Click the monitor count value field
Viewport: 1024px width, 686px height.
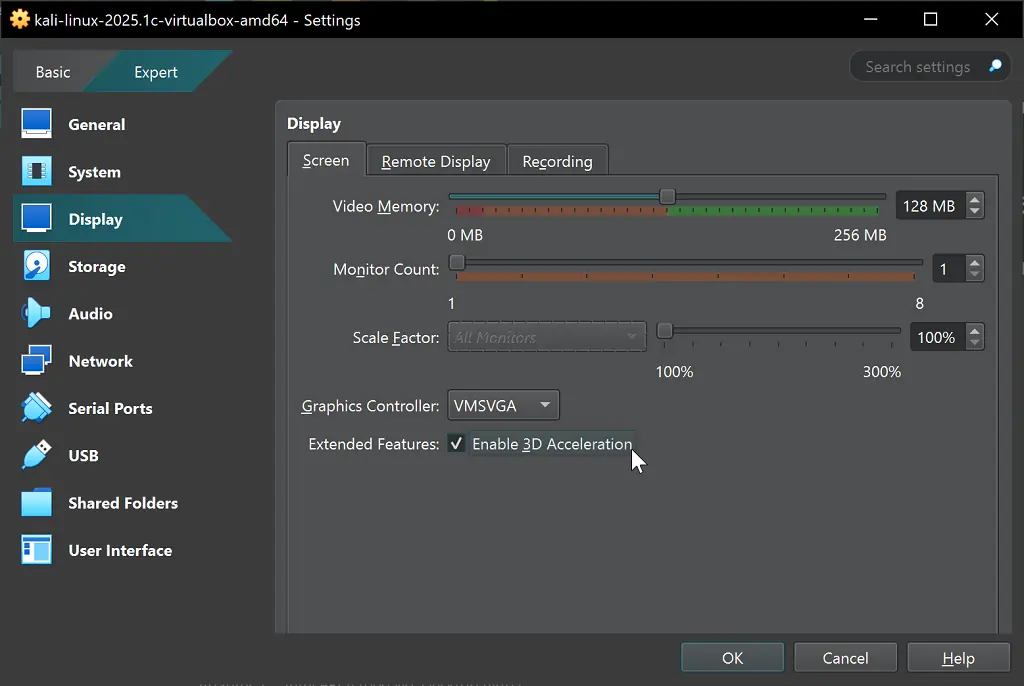click(948, 269)
